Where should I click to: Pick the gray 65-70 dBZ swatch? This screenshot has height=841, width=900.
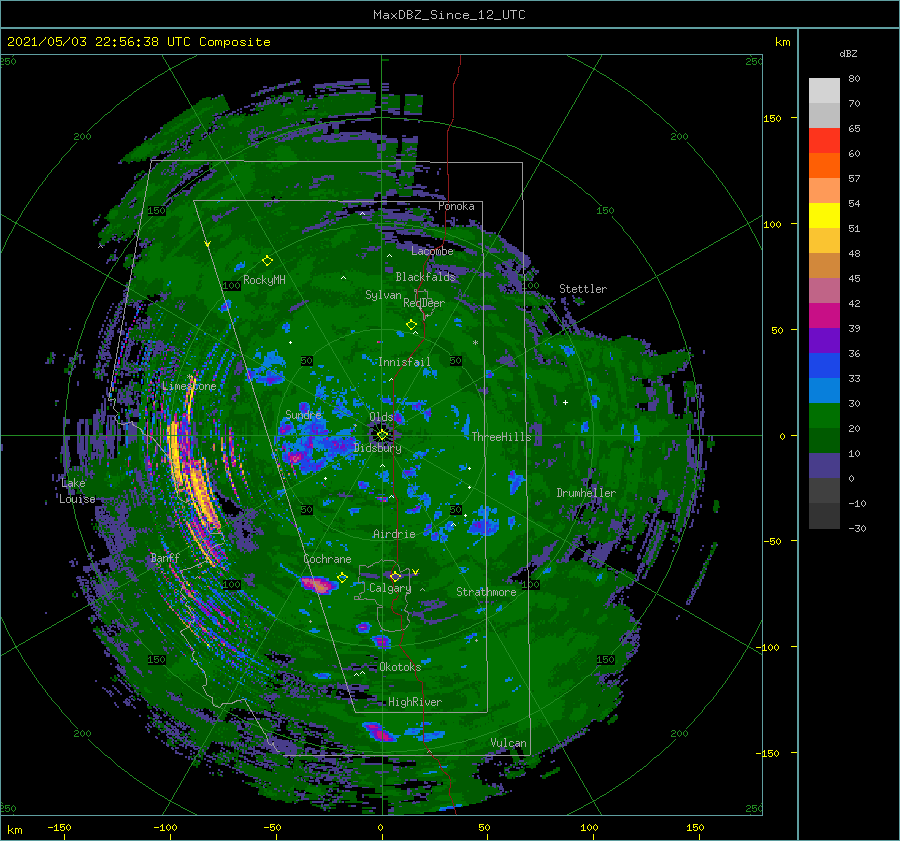pos(824,115)
